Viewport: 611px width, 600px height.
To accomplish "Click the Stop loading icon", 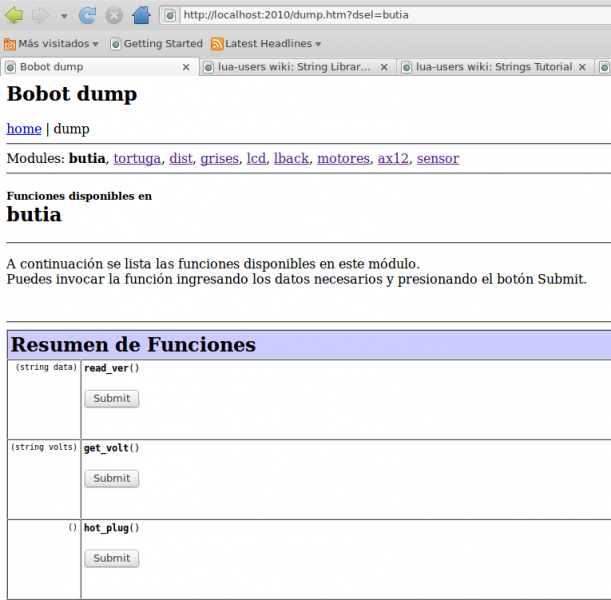I will tap(114, 15).
